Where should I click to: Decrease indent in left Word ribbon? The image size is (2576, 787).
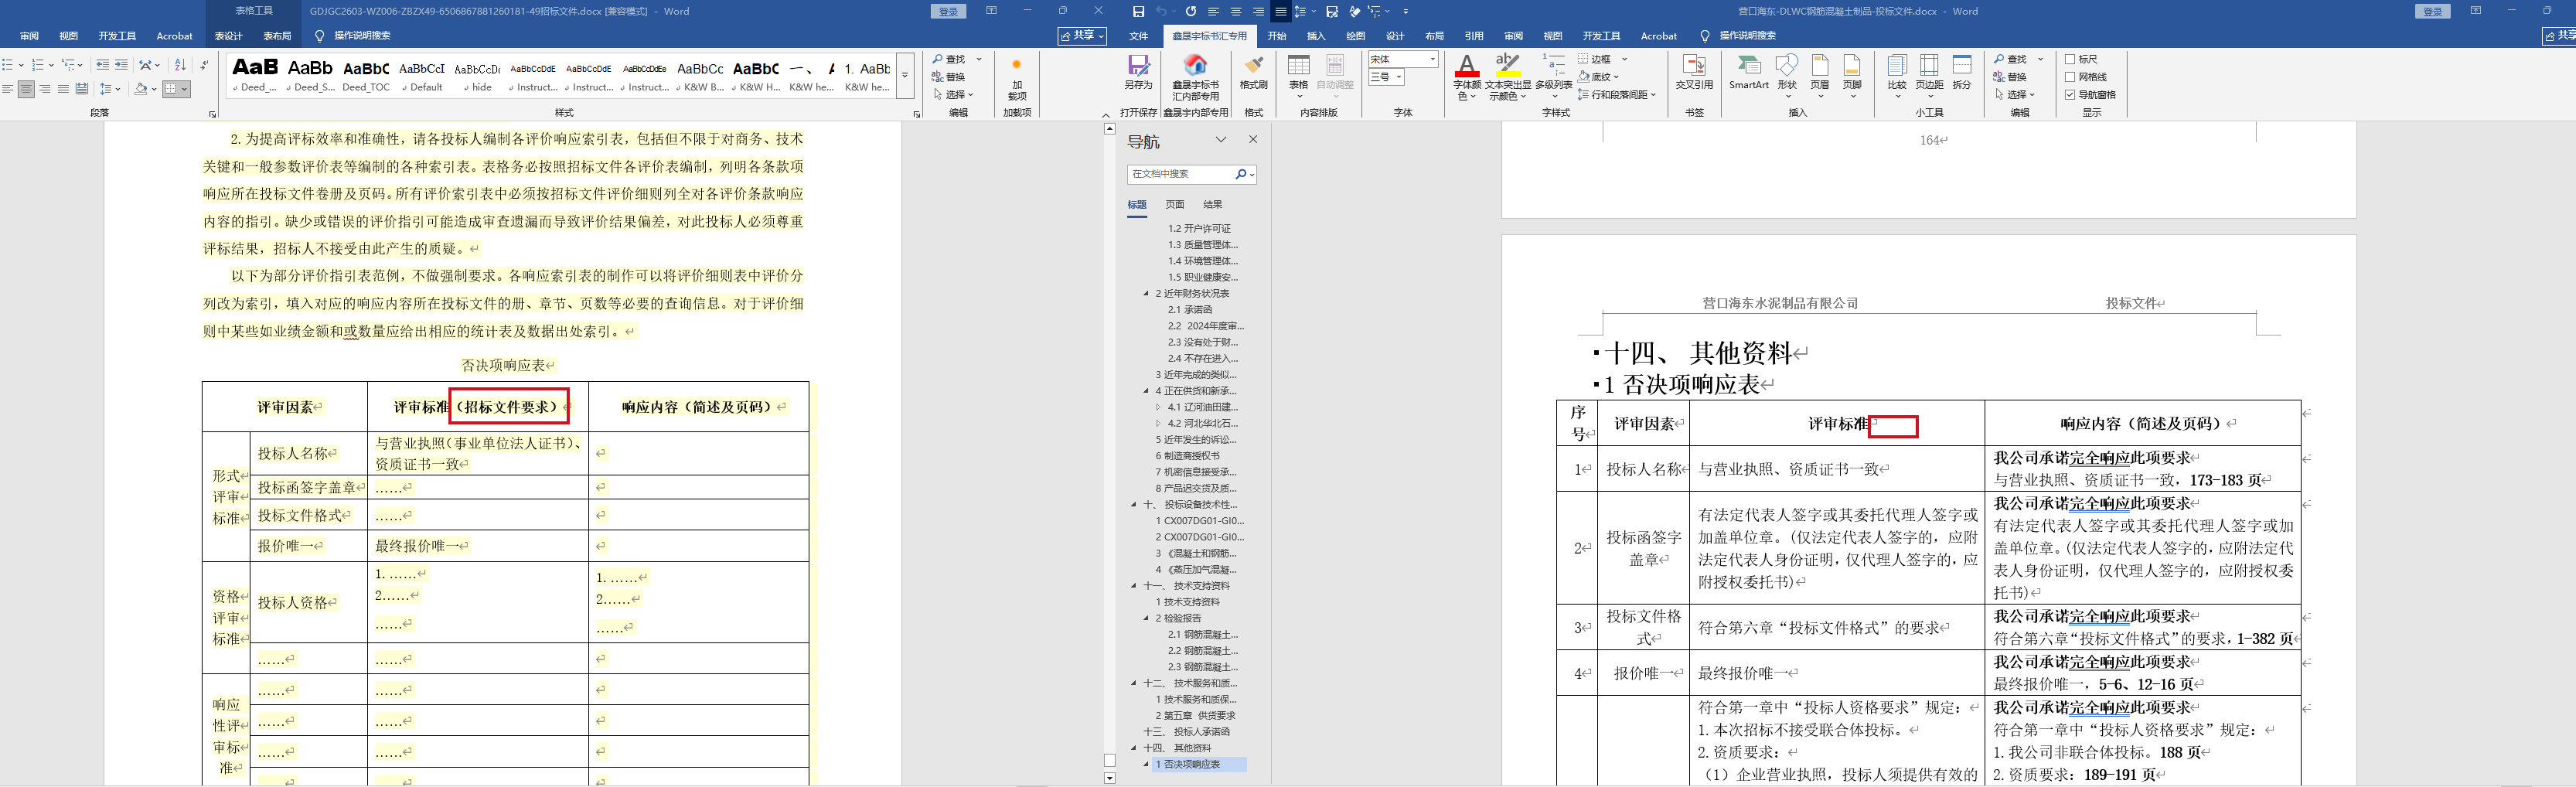point(102,65)
